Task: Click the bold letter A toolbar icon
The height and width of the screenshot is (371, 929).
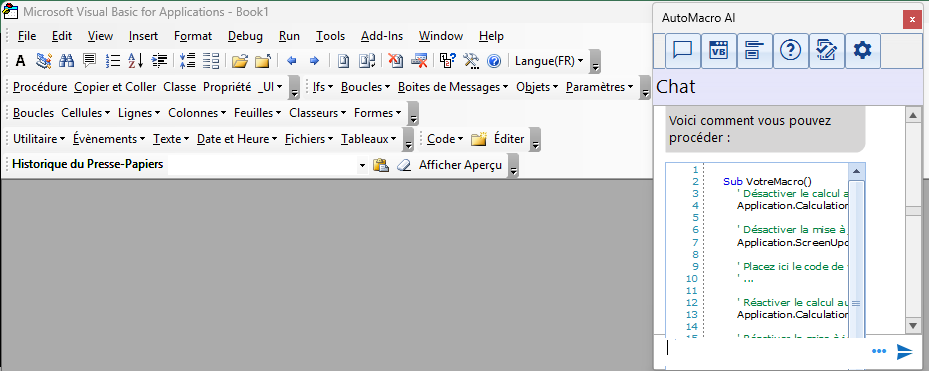Action: click(20, 60)
